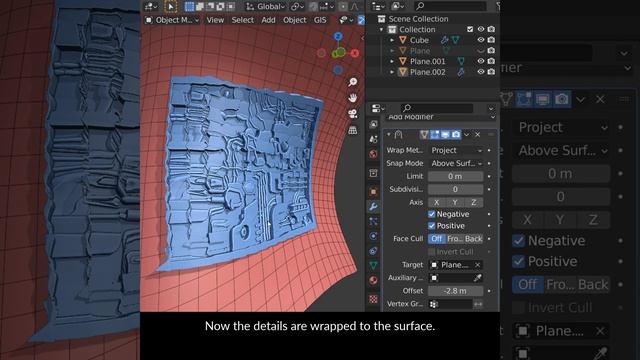Hide Cube using its eye icon
Screen dimensions: 640x360
click(481, 40)
